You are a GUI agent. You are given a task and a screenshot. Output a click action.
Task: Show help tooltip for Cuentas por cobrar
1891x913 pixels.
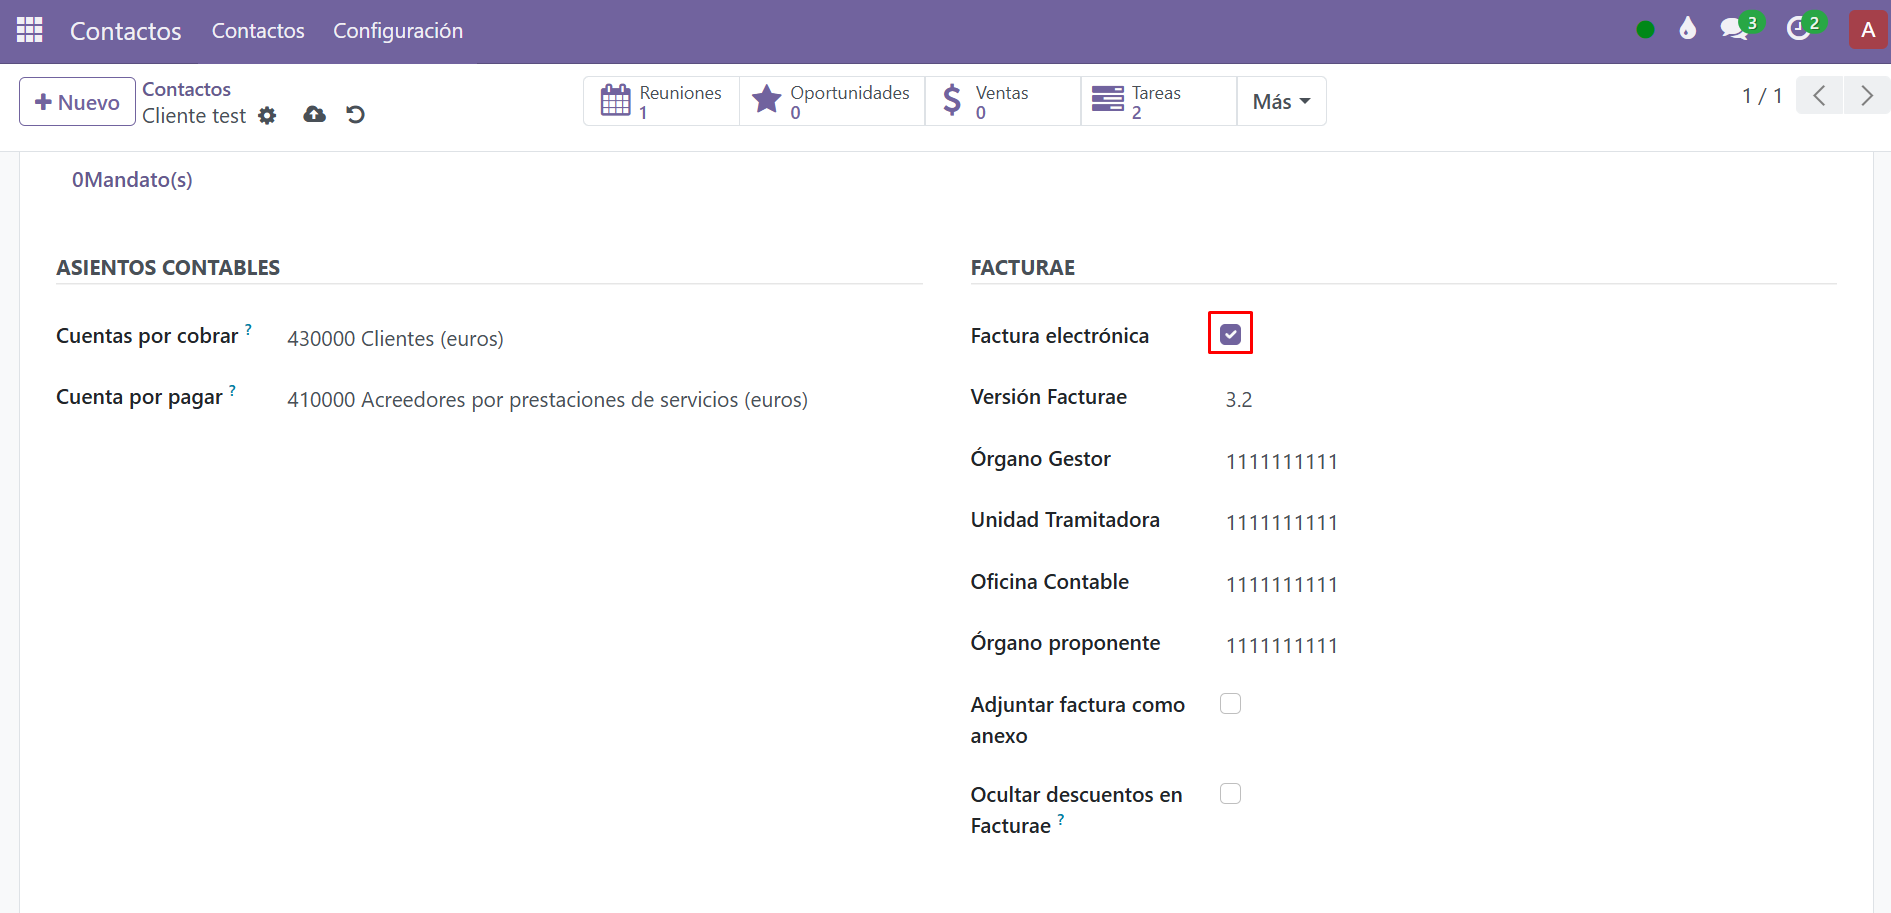248,329
